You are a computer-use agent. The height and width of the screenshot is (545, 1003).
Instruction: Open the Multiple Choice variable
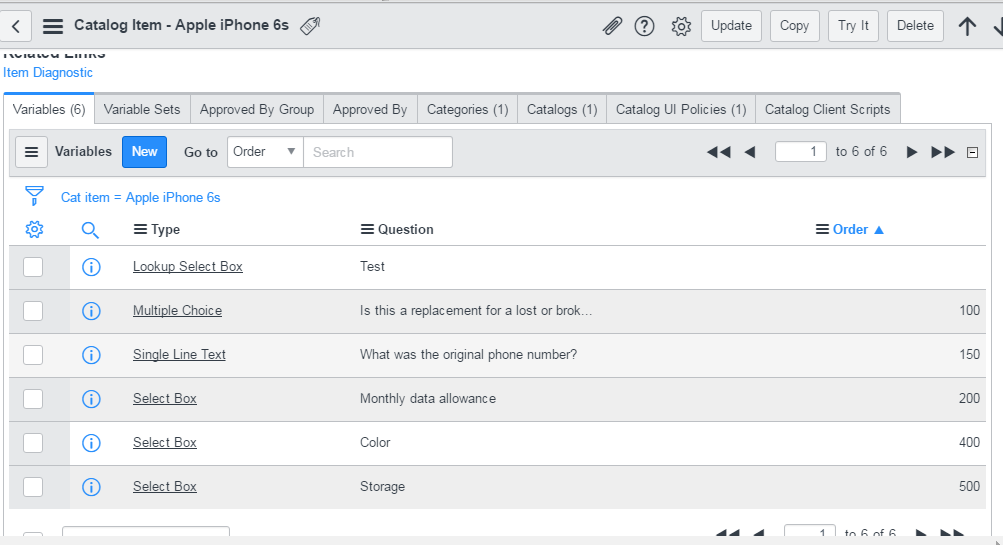177,311
